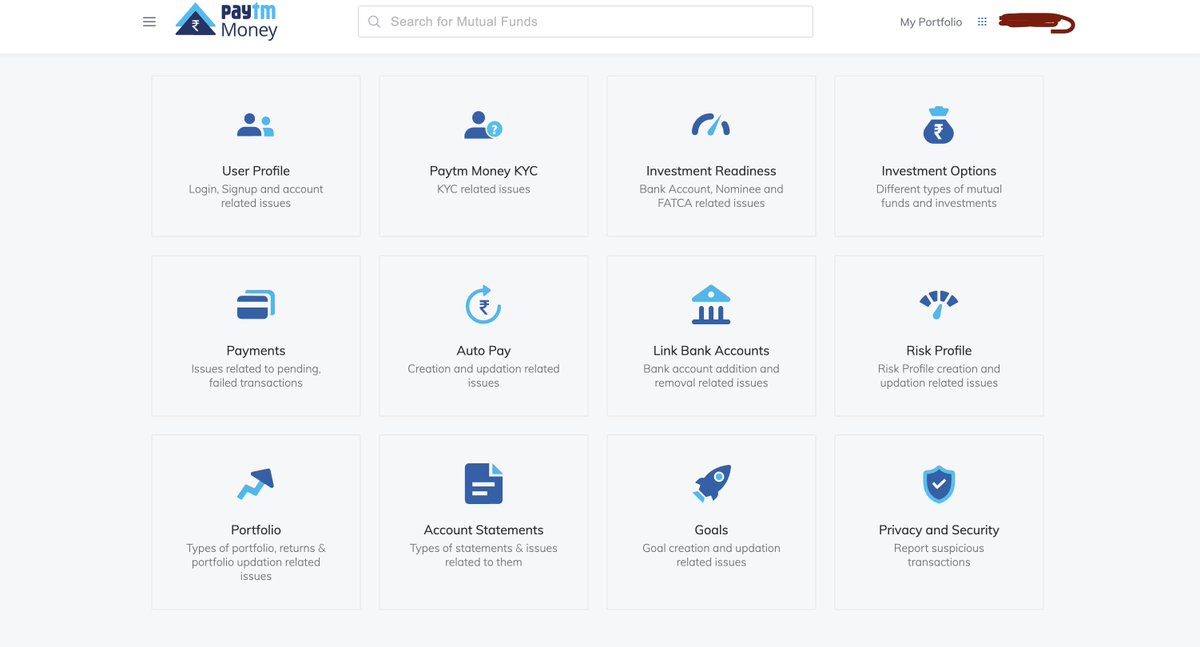
Task: Select the Link Bank Accounts title
Action: [x=711, y=351]
